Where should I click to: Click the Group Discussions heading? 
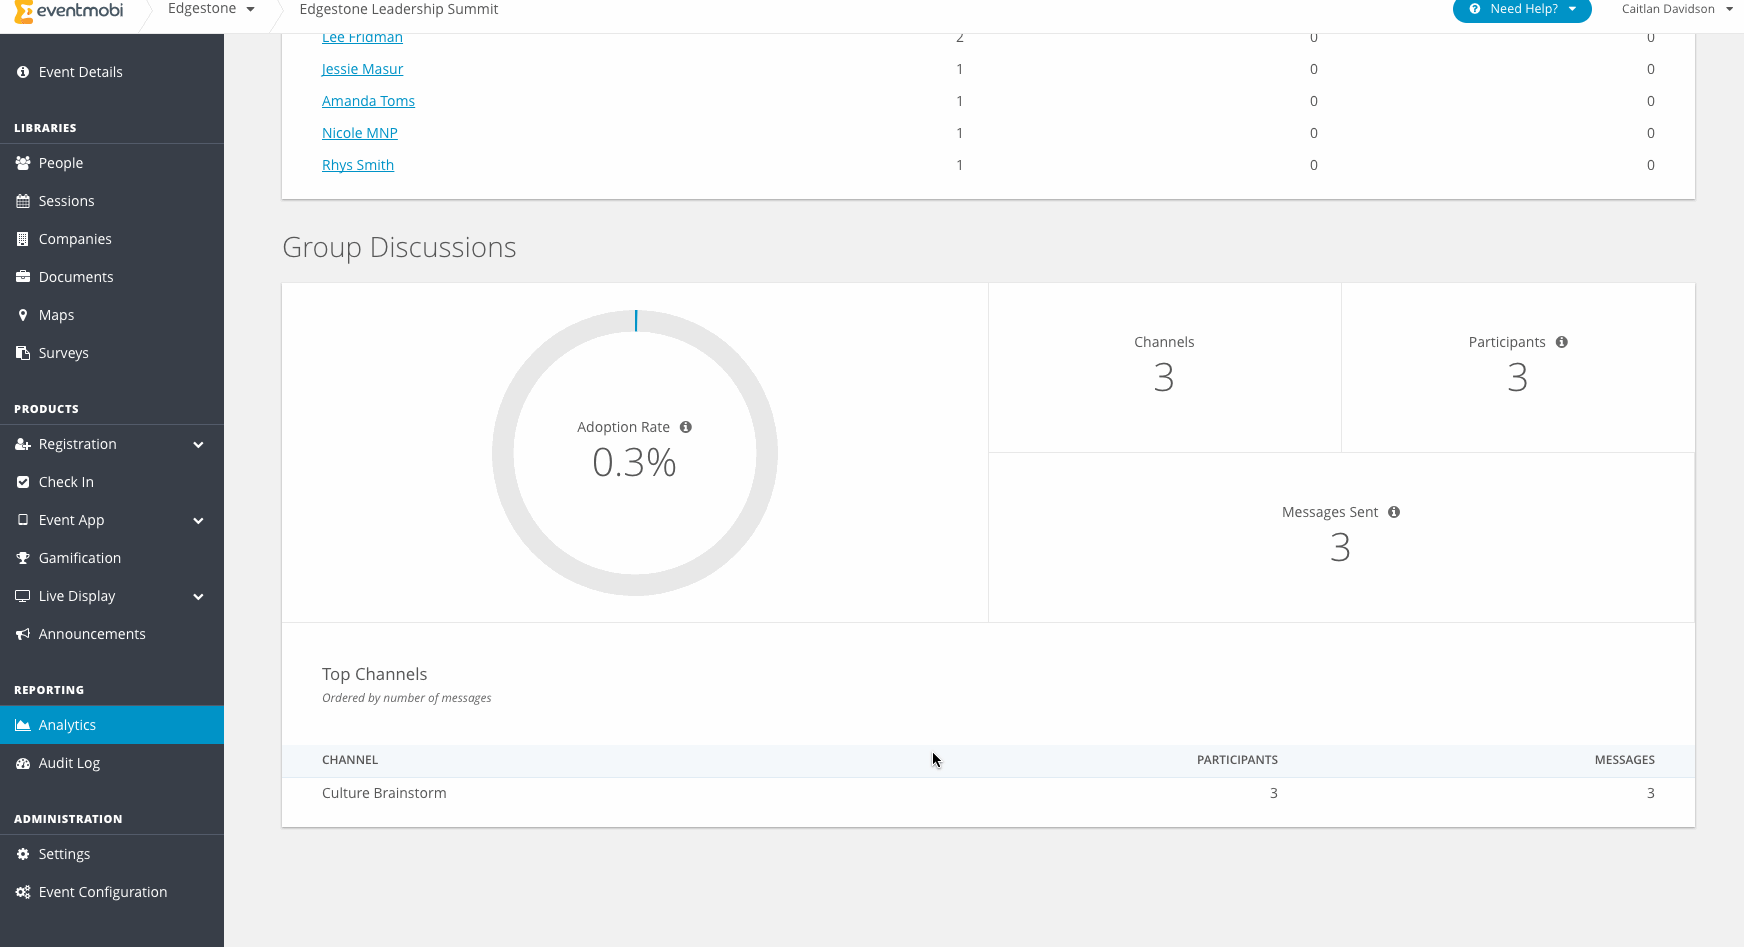[399, 247]
